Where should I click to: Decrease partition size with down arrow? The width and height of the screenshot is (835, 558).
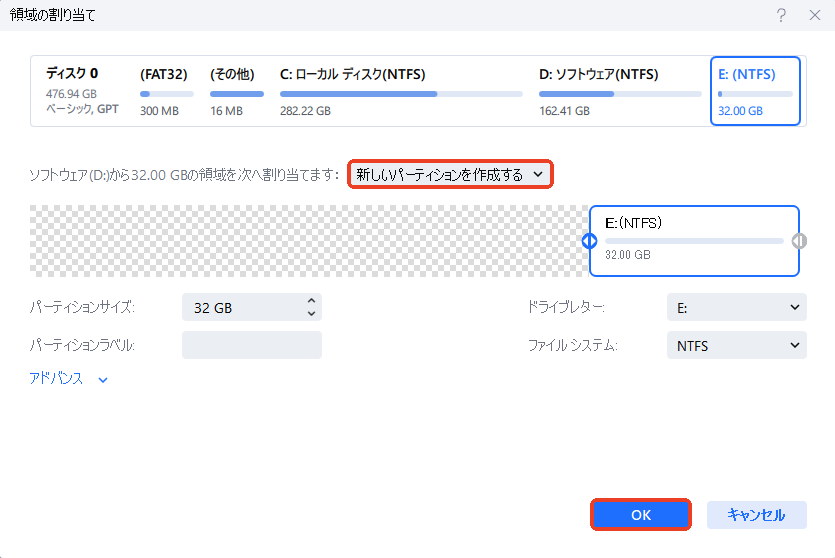(311, 314)
